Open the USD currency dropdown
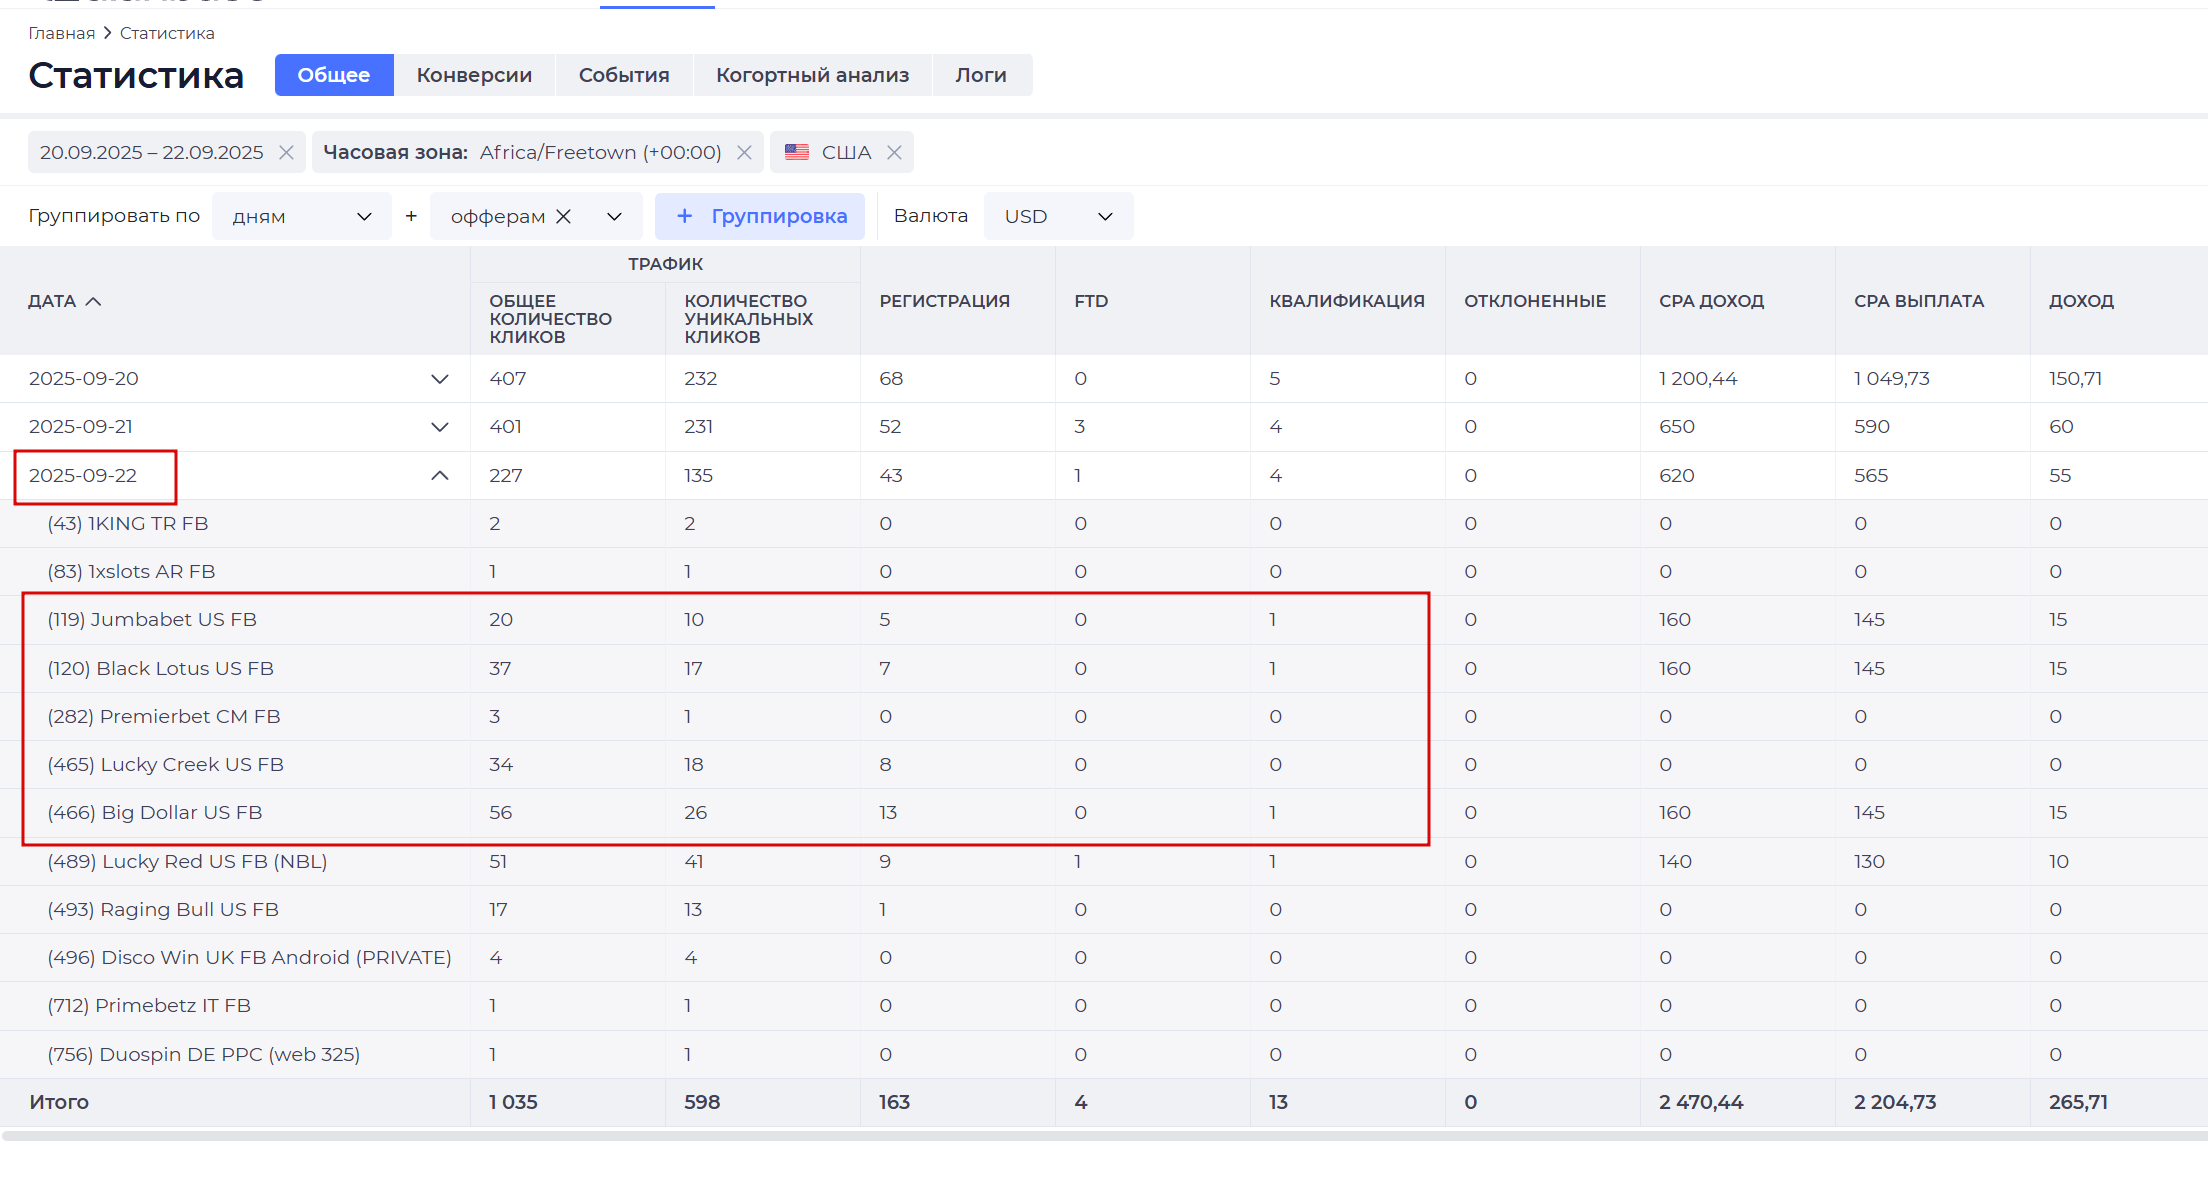The height and width of the screenshot is (1190, 2208). (1058, 216)
